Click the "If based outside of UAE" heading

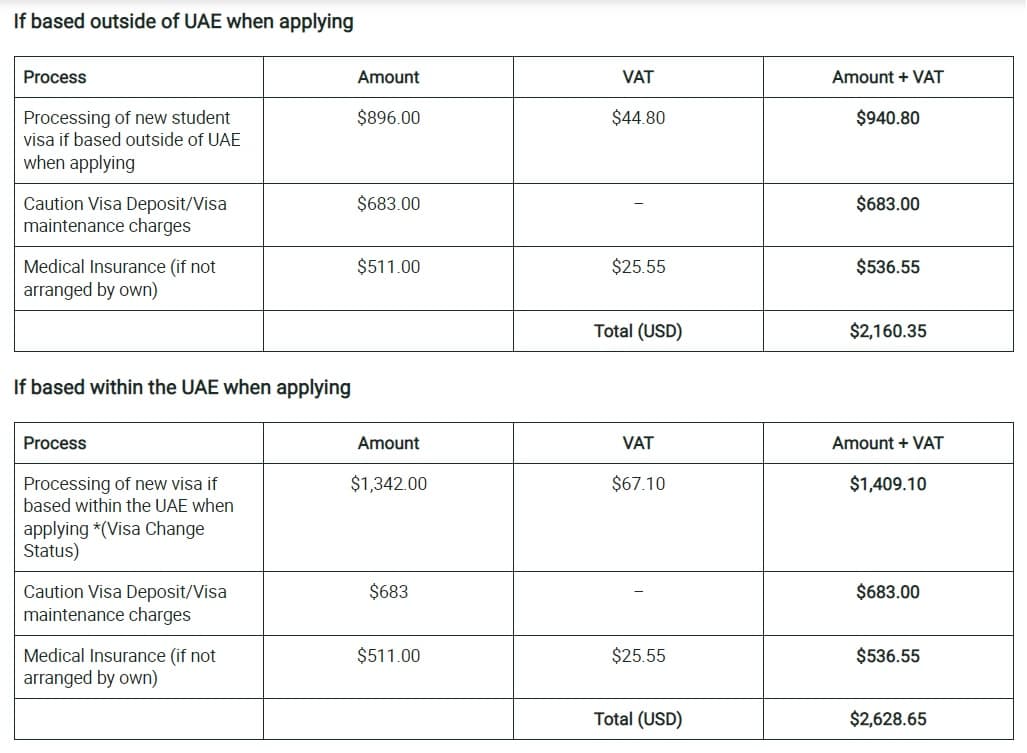click(x=183, y=22)
